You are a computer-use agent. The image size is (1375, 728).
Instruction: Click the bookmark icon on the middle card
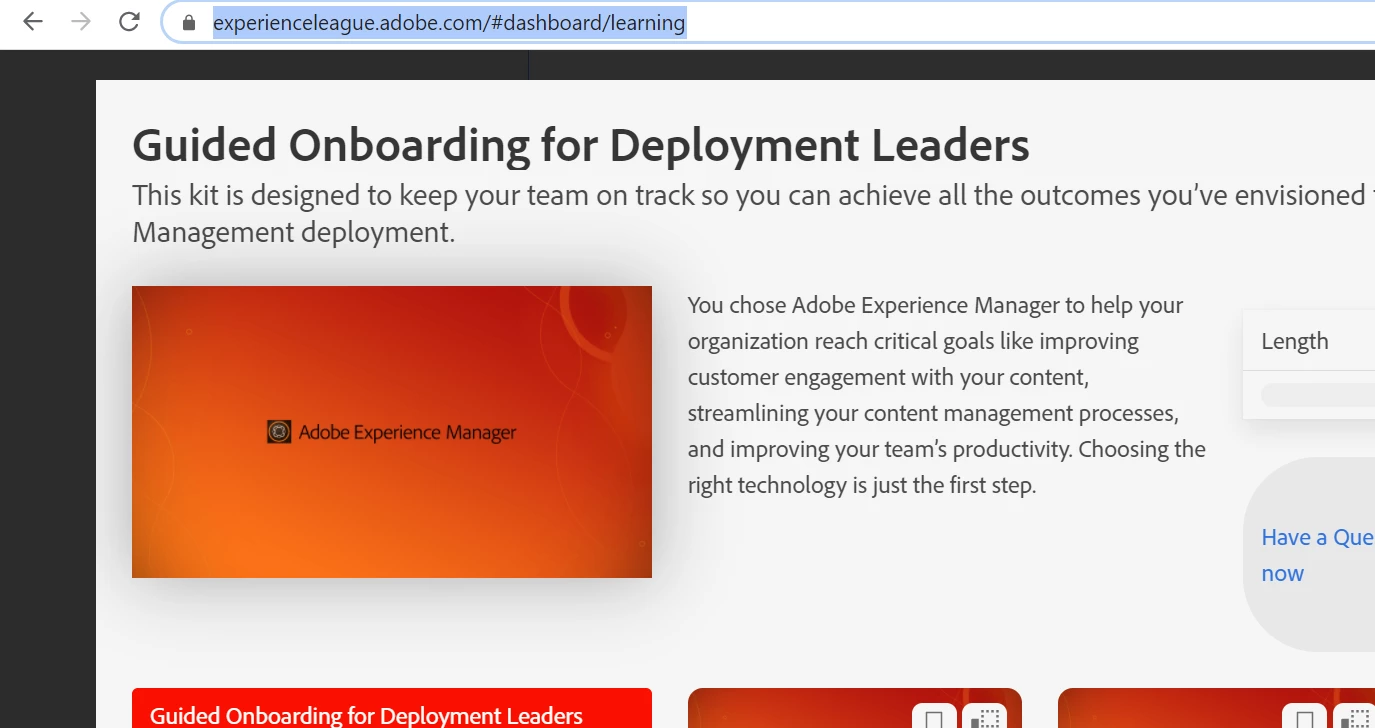coord(934,719)
